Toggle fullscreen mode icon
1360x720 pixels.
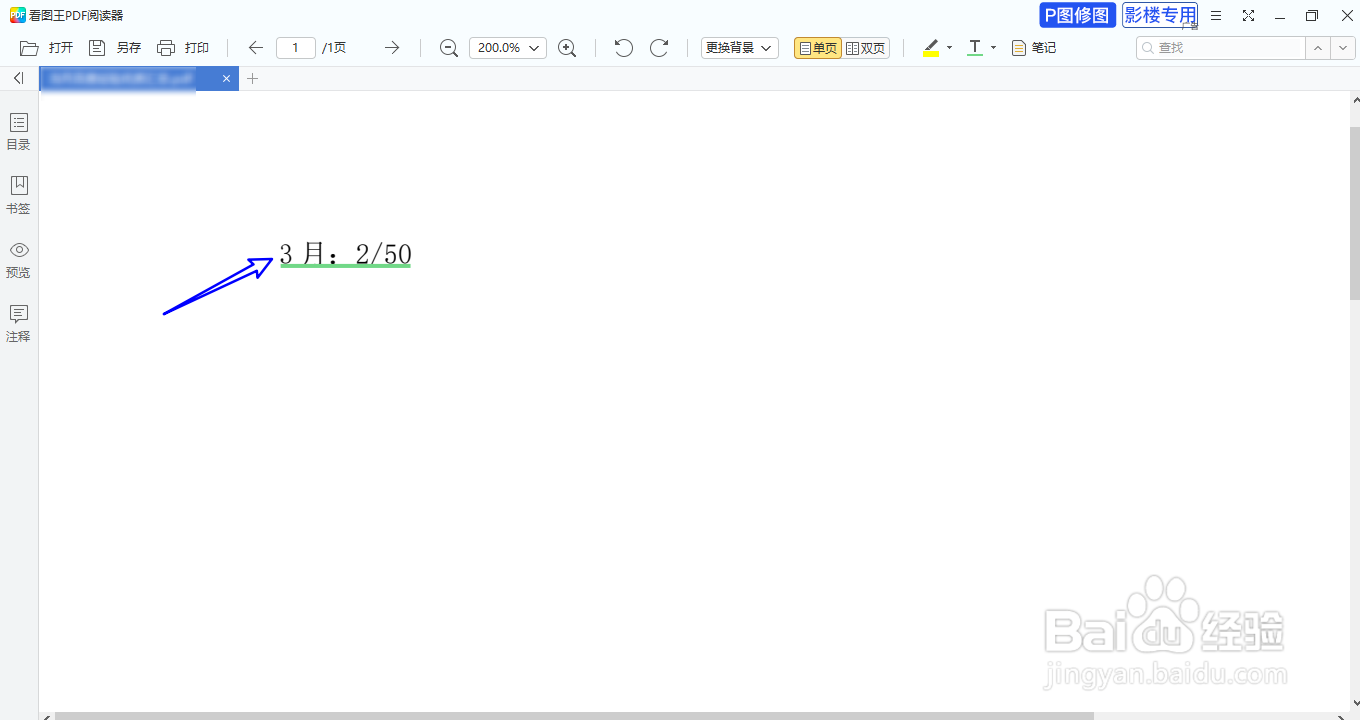1248,15
